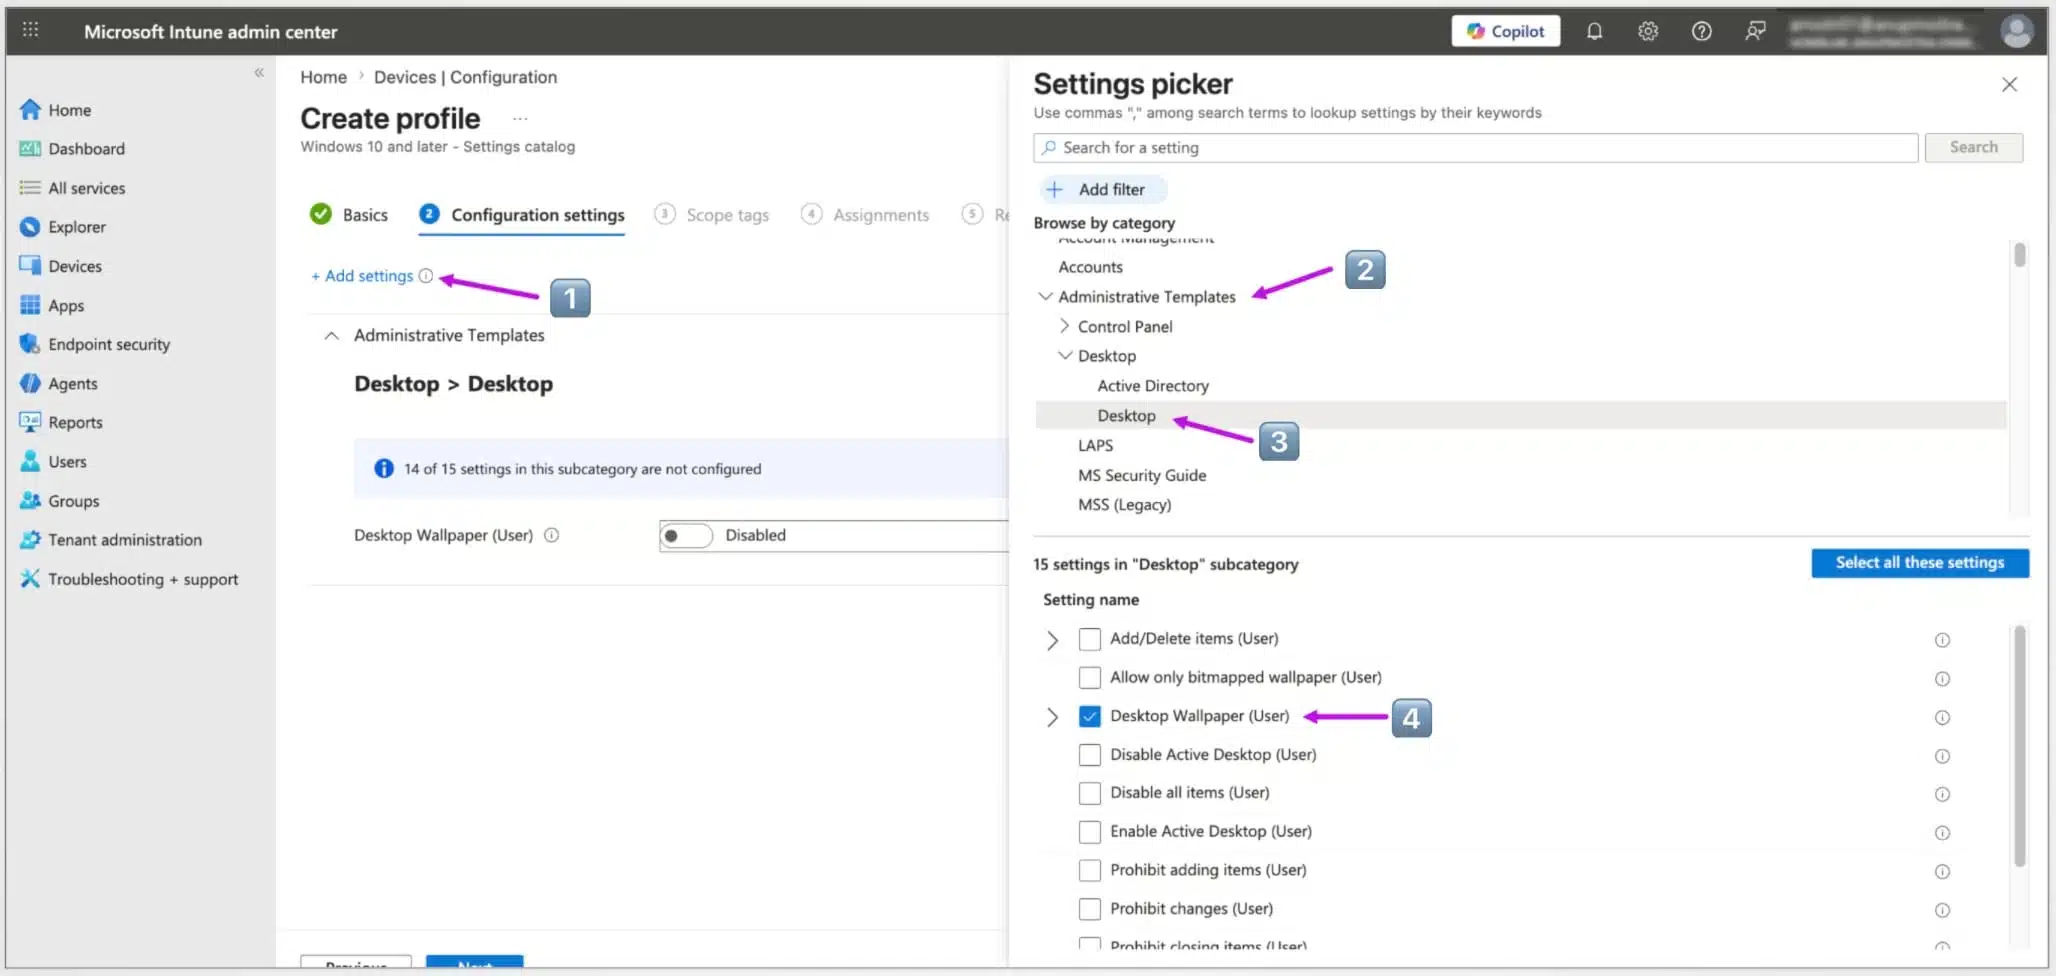Screen dimensions: 2056x976
Task: Open the feedback icon in header
Action: tap(1755, 31)
